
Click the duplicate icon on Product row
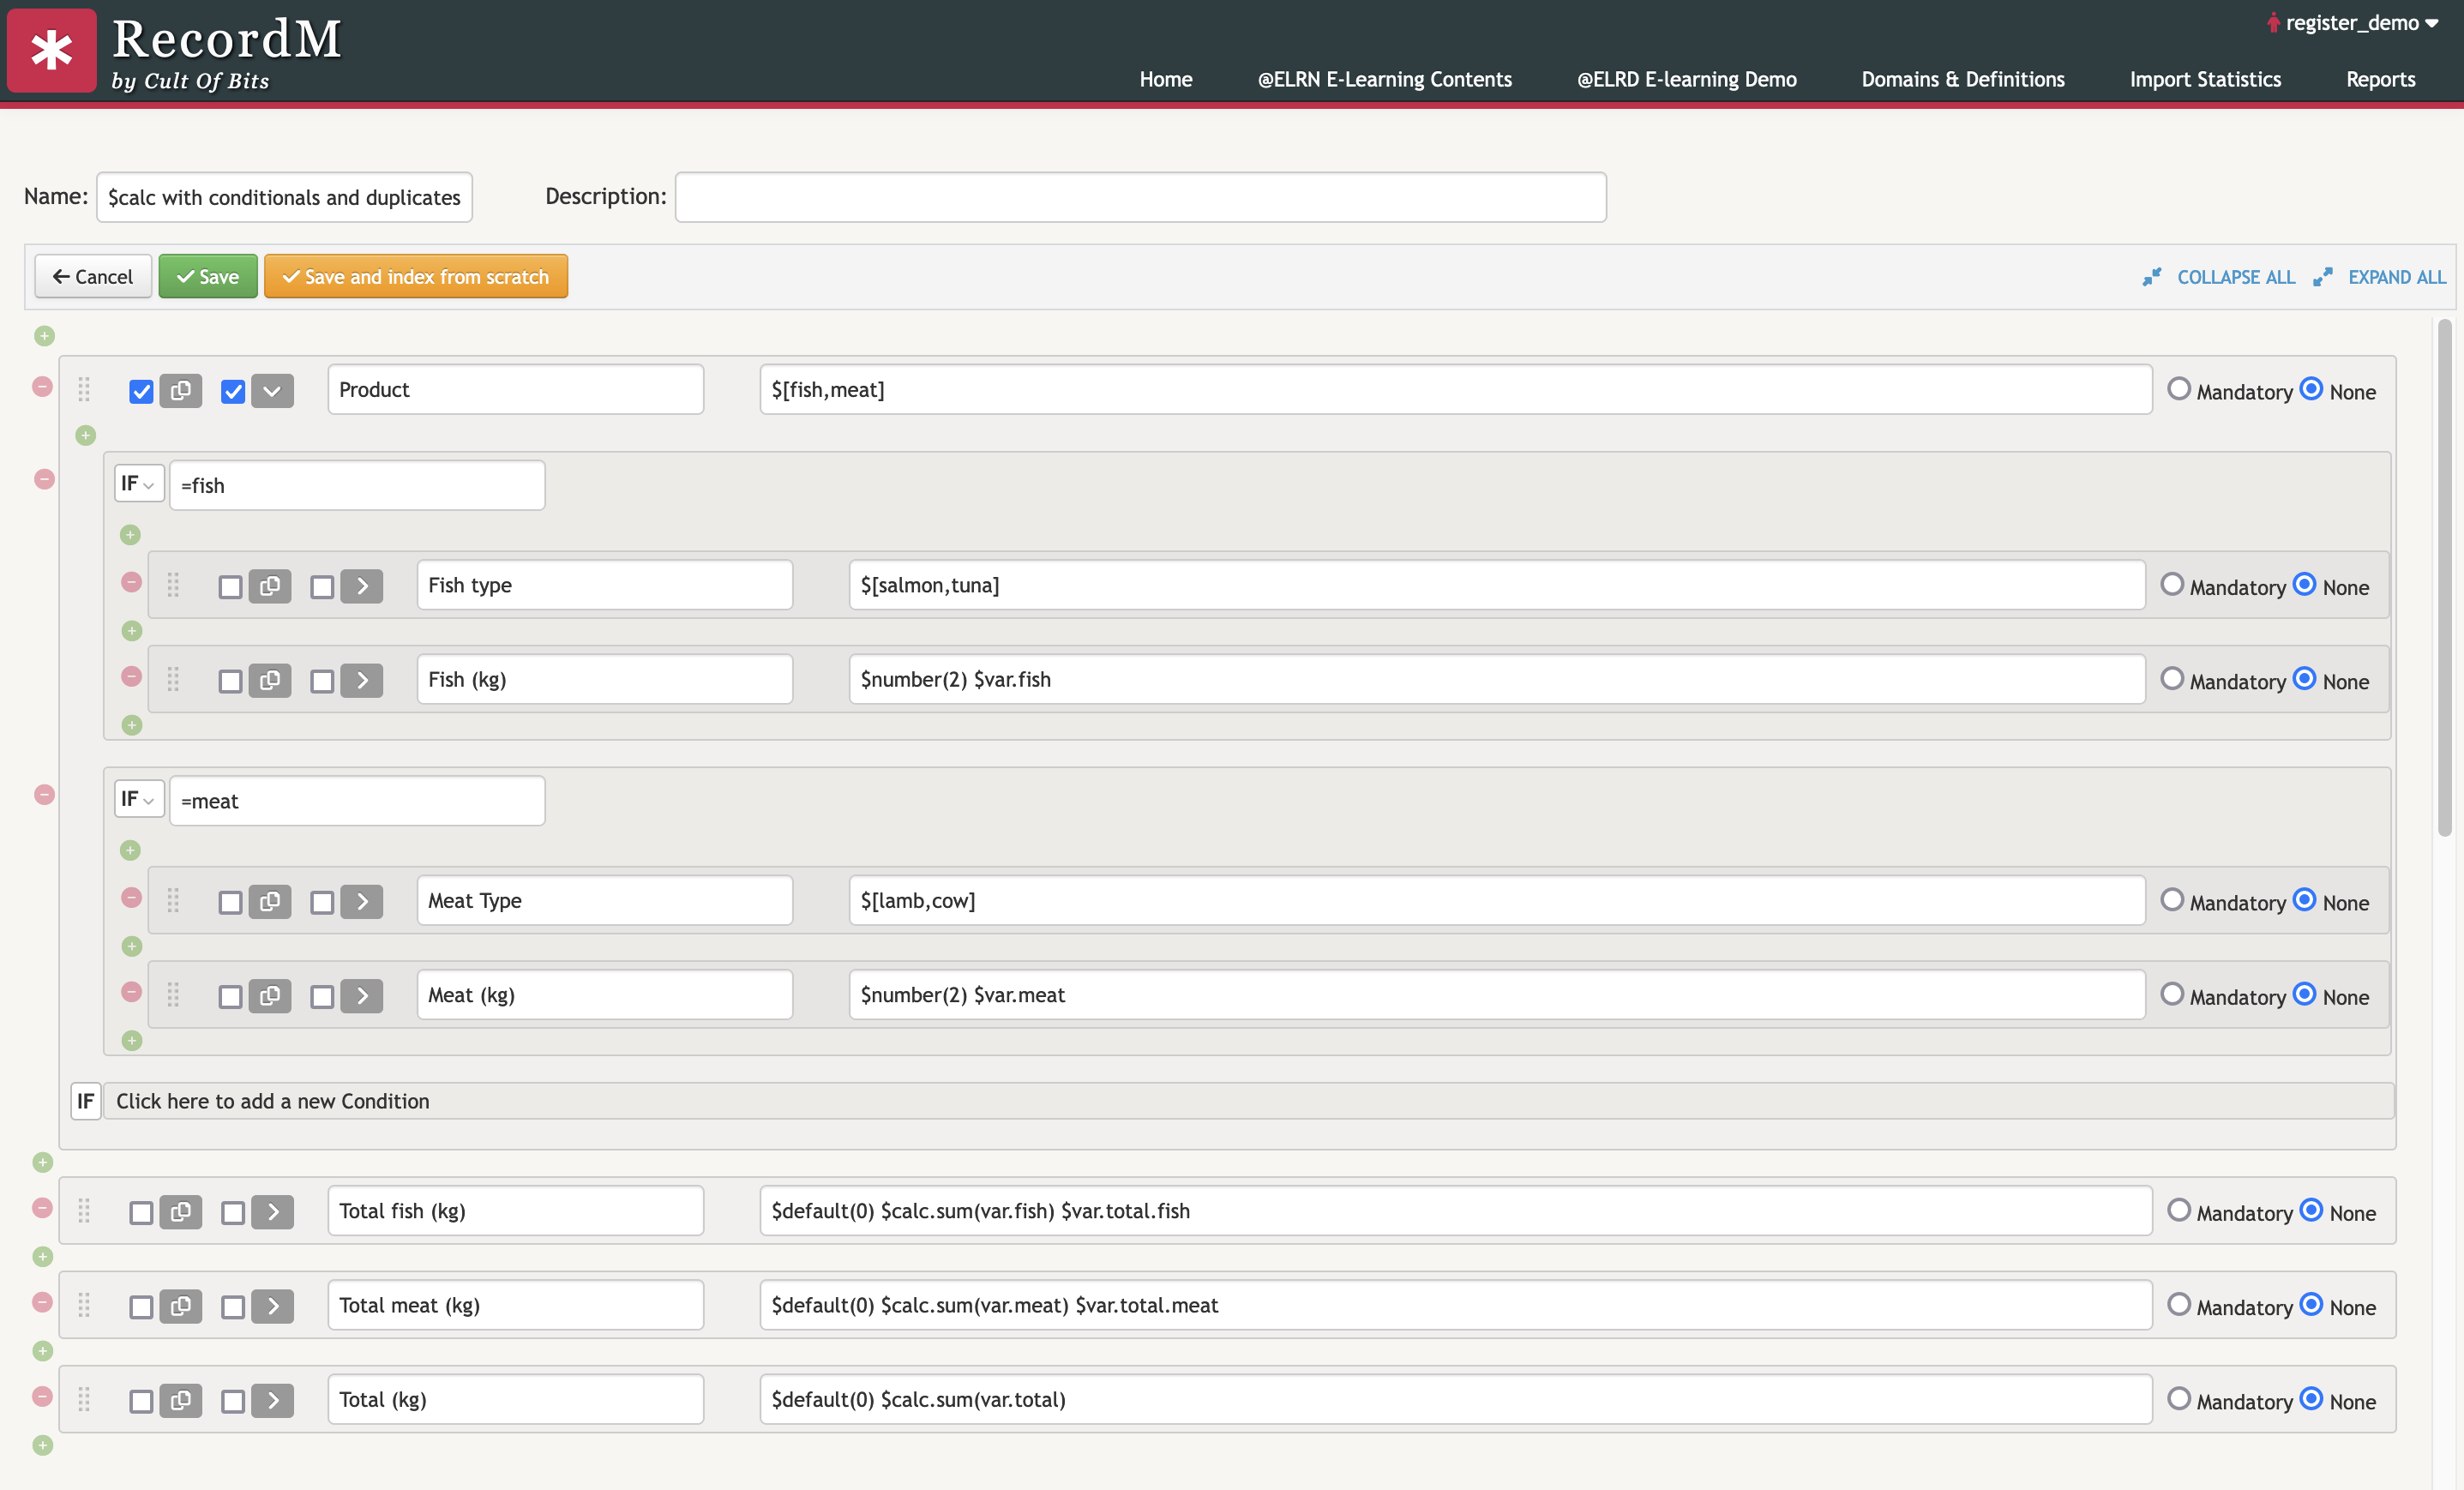[181, 390]
